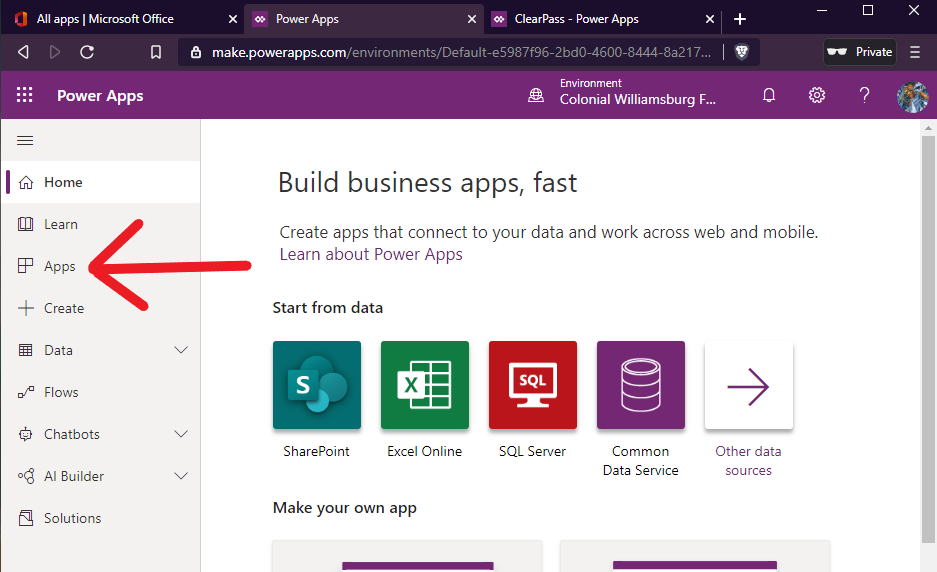Click the Other data sources link text
937x572 pixels.
coord(749,461)
